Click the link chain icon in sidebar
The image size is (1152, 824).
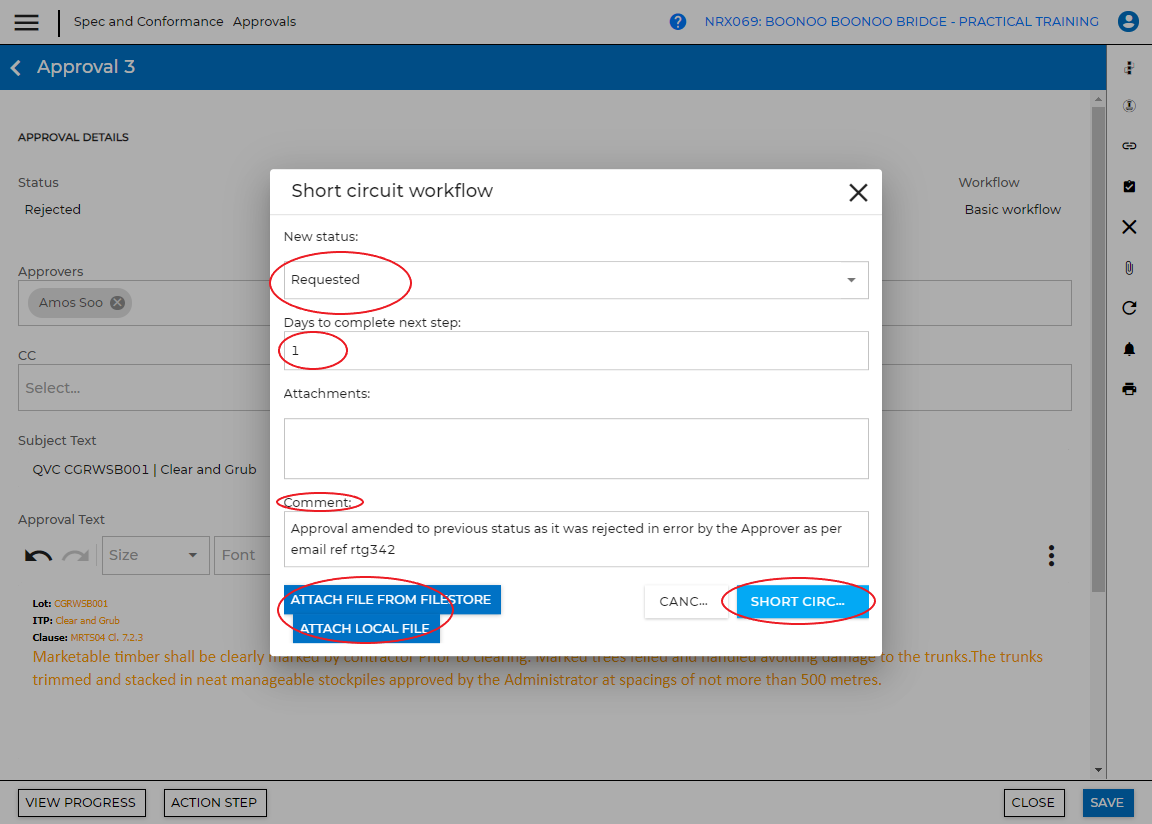1129,146
